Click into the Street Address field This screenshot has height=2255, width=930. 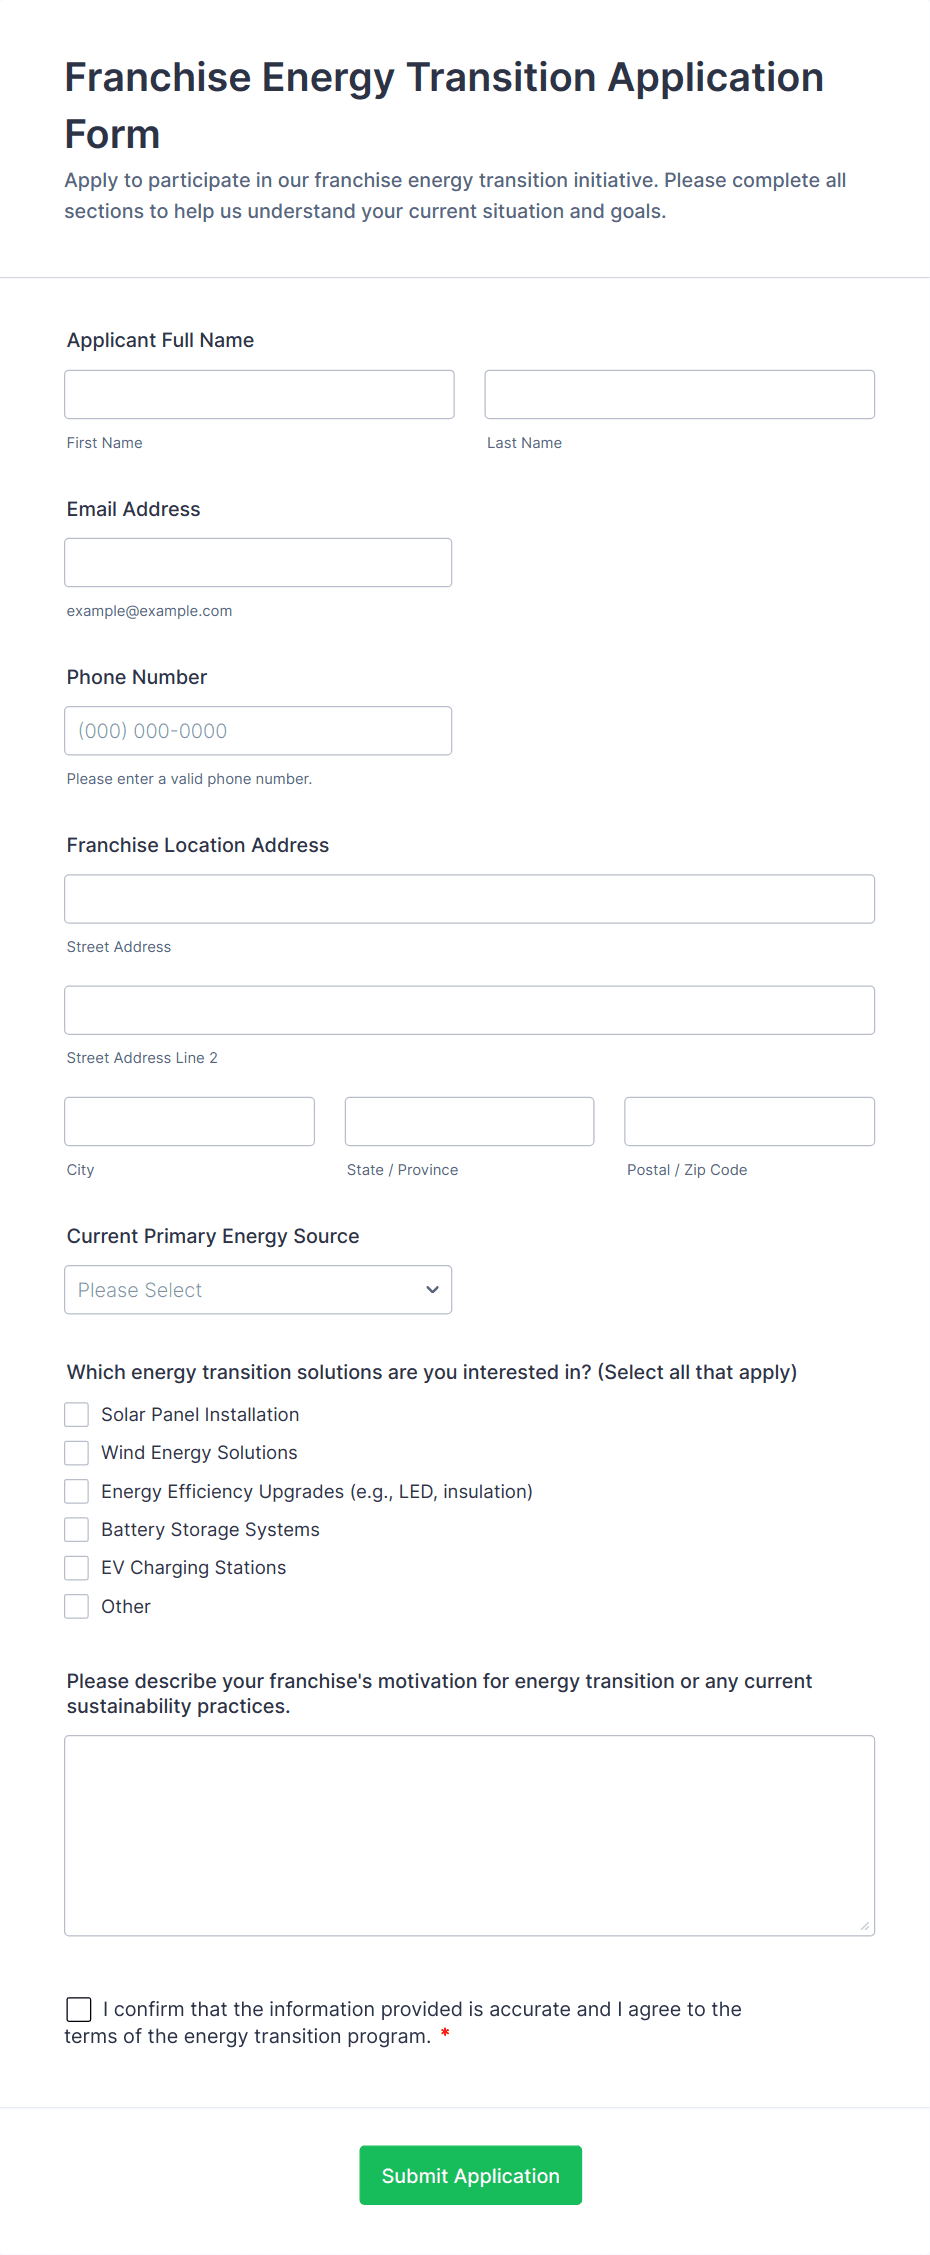[469, 898]
